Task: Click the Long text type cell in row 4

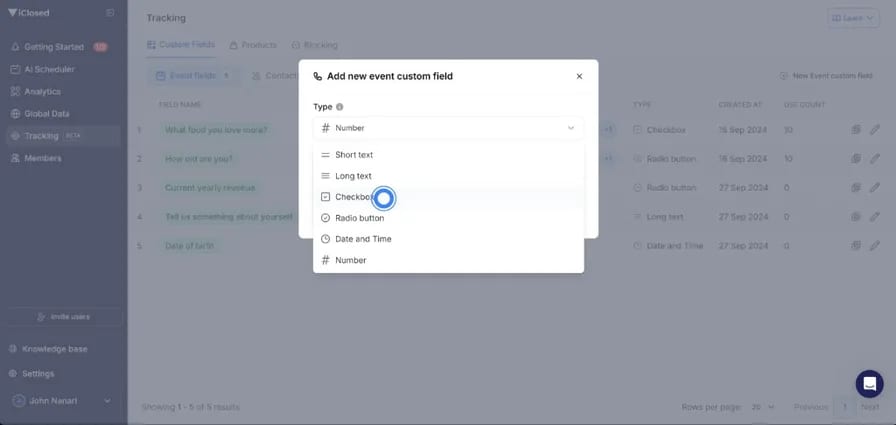Action: click(658, 216)
